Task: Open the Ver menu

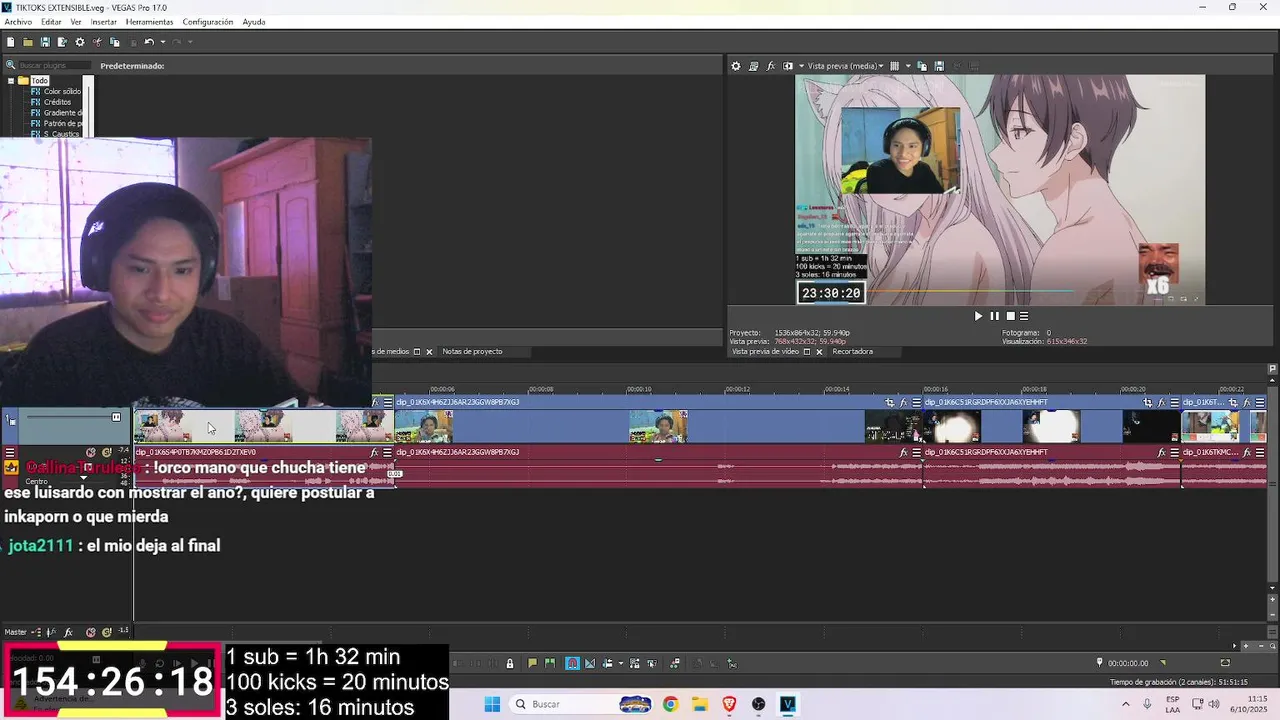Action: point(76,22)
